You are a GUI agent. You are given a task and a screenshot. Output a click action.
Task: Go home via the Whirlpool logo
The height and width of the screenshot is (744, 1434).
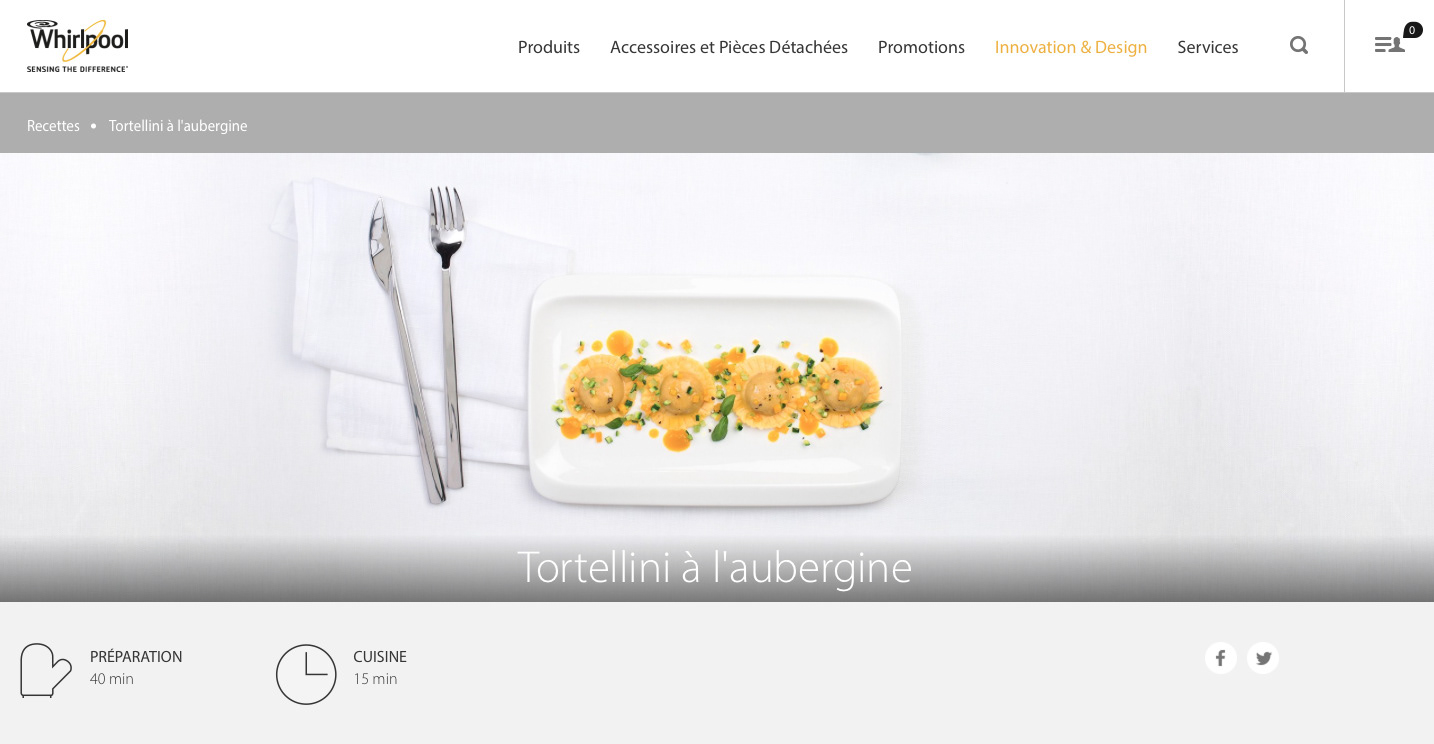coord(78,46)
